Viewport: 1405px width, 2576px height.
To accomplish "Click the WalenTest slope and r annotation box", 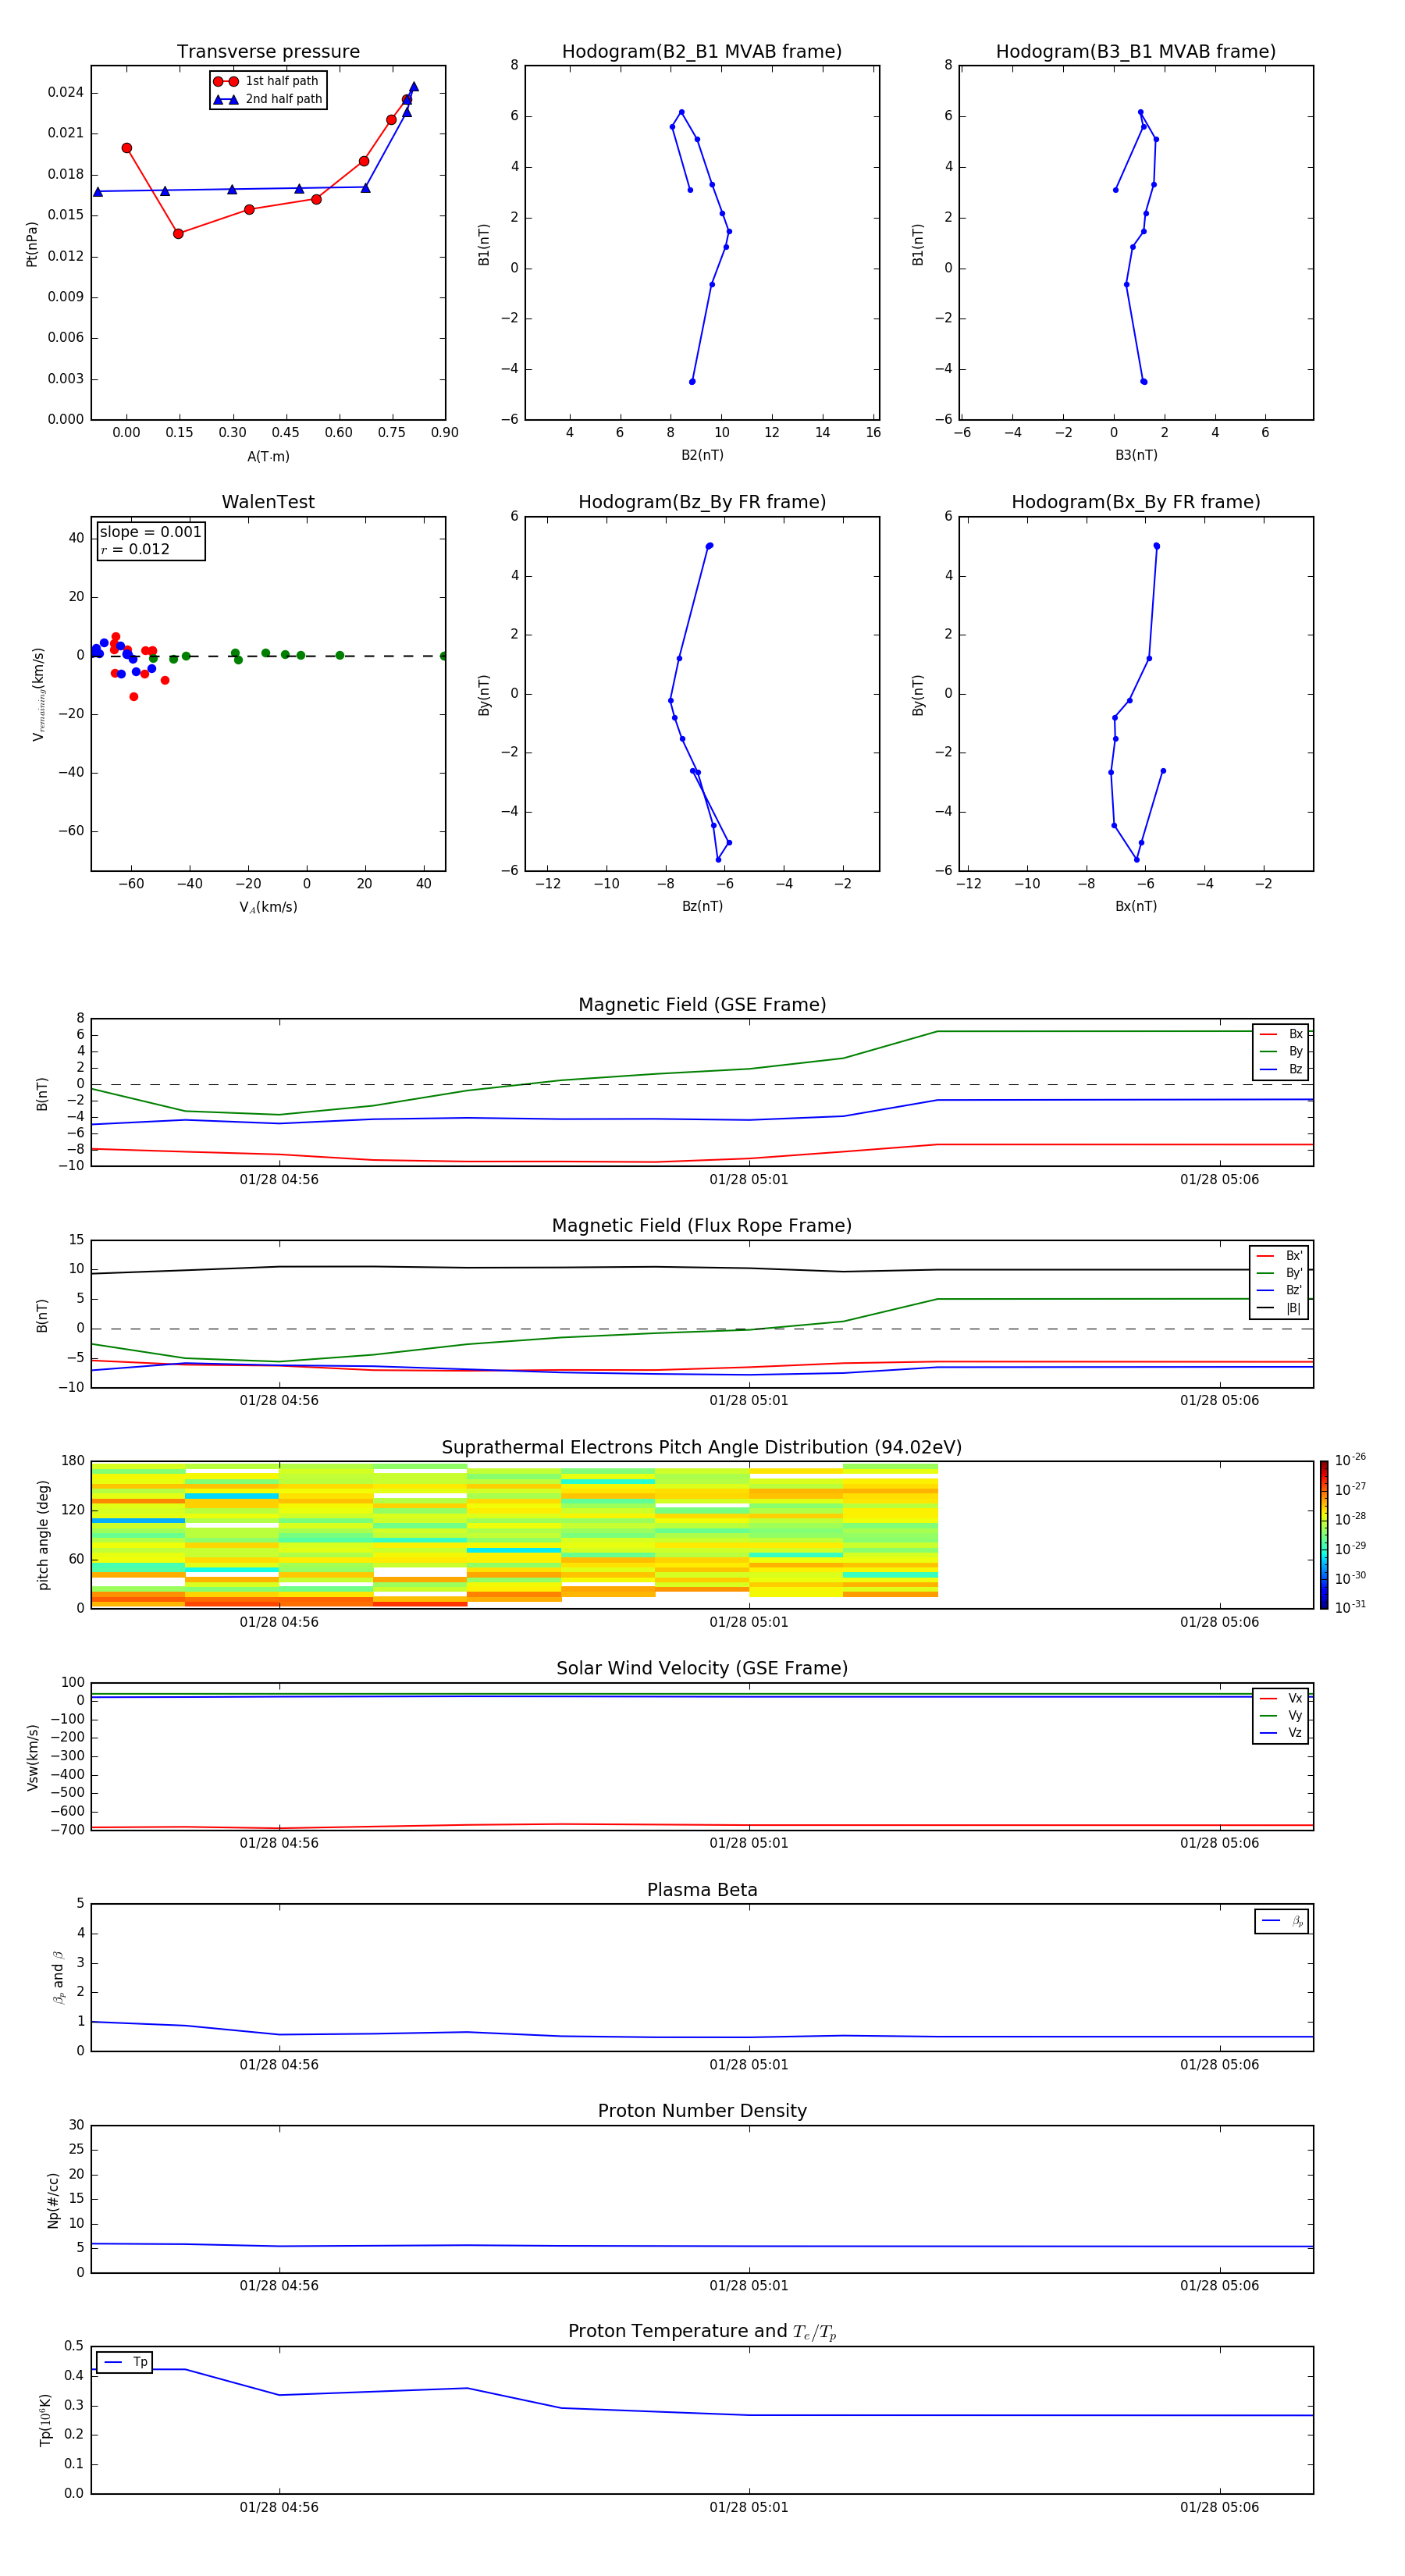I will [x=150, y=540].
